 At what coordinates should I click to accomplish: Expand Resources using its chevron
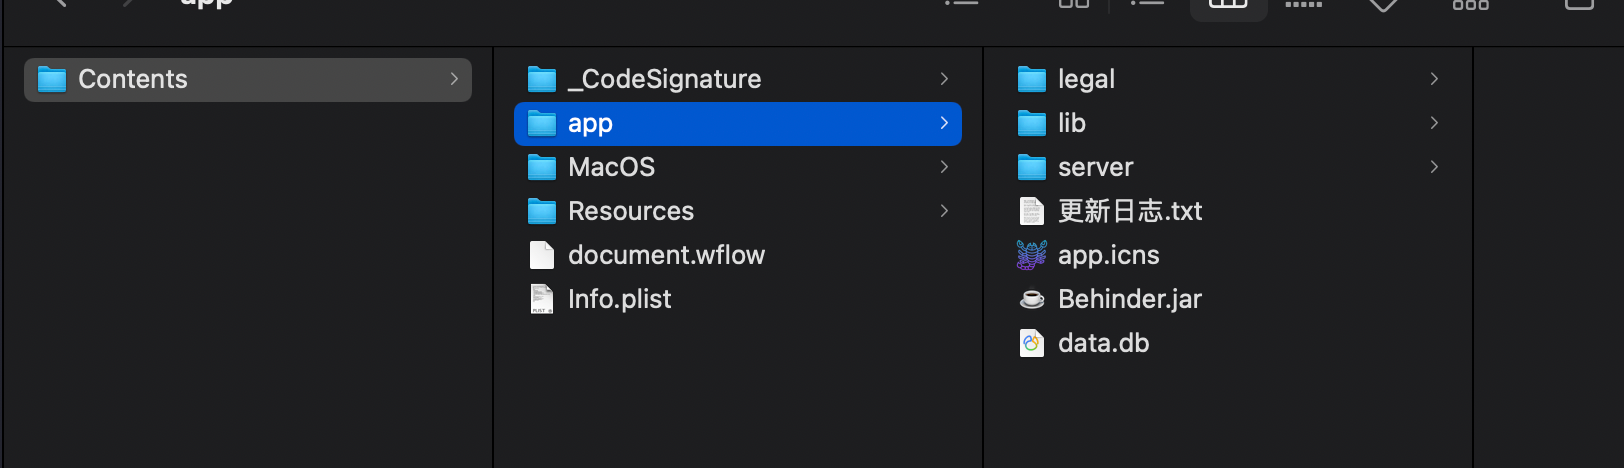[x=944, y=211]
